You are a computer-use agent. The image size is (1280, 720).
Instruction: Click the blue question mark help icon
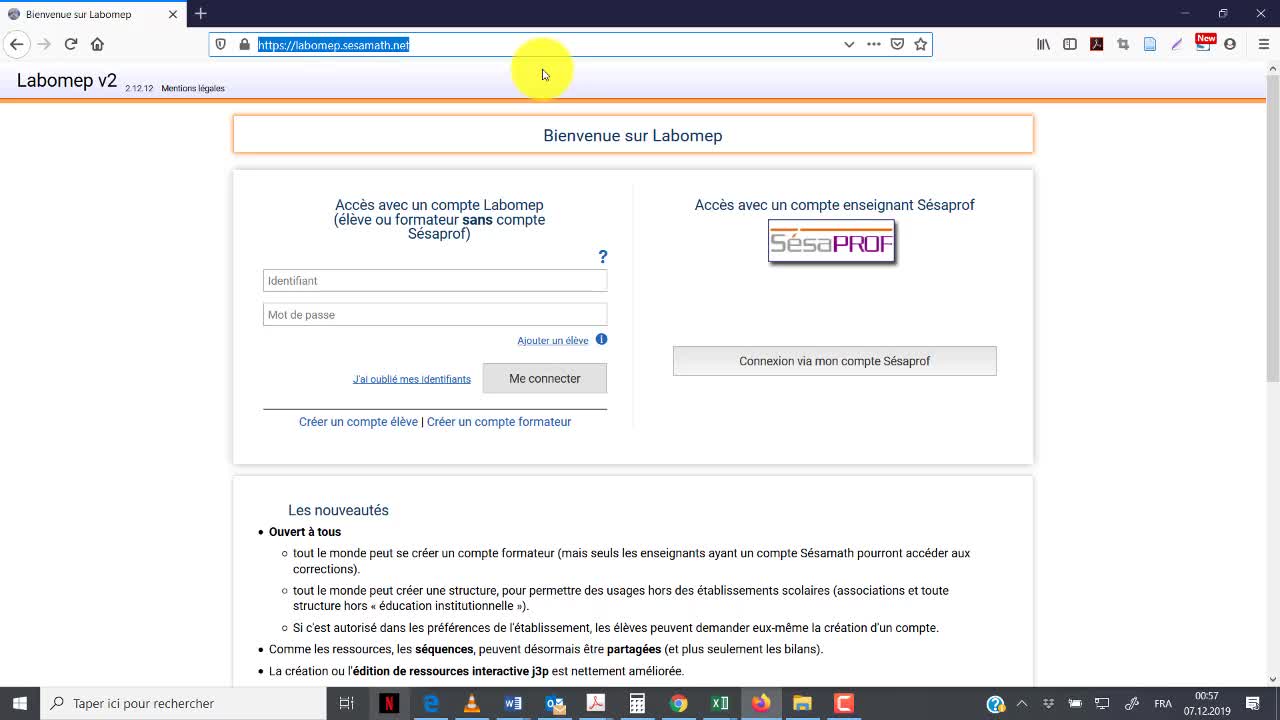pos(602,257)
